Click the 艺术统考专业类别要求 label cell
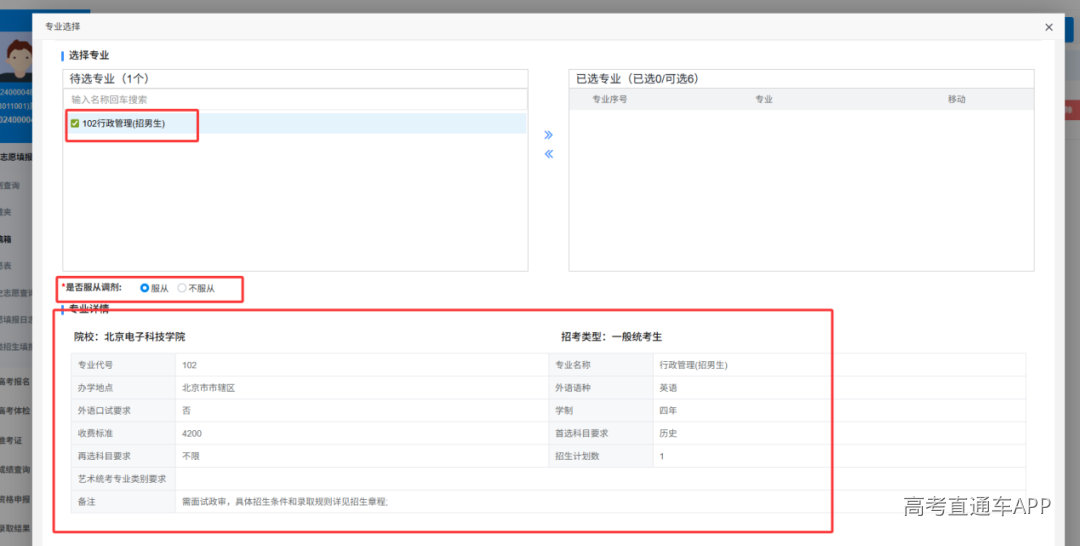The image size is (1080, 546). pos(123,479)
